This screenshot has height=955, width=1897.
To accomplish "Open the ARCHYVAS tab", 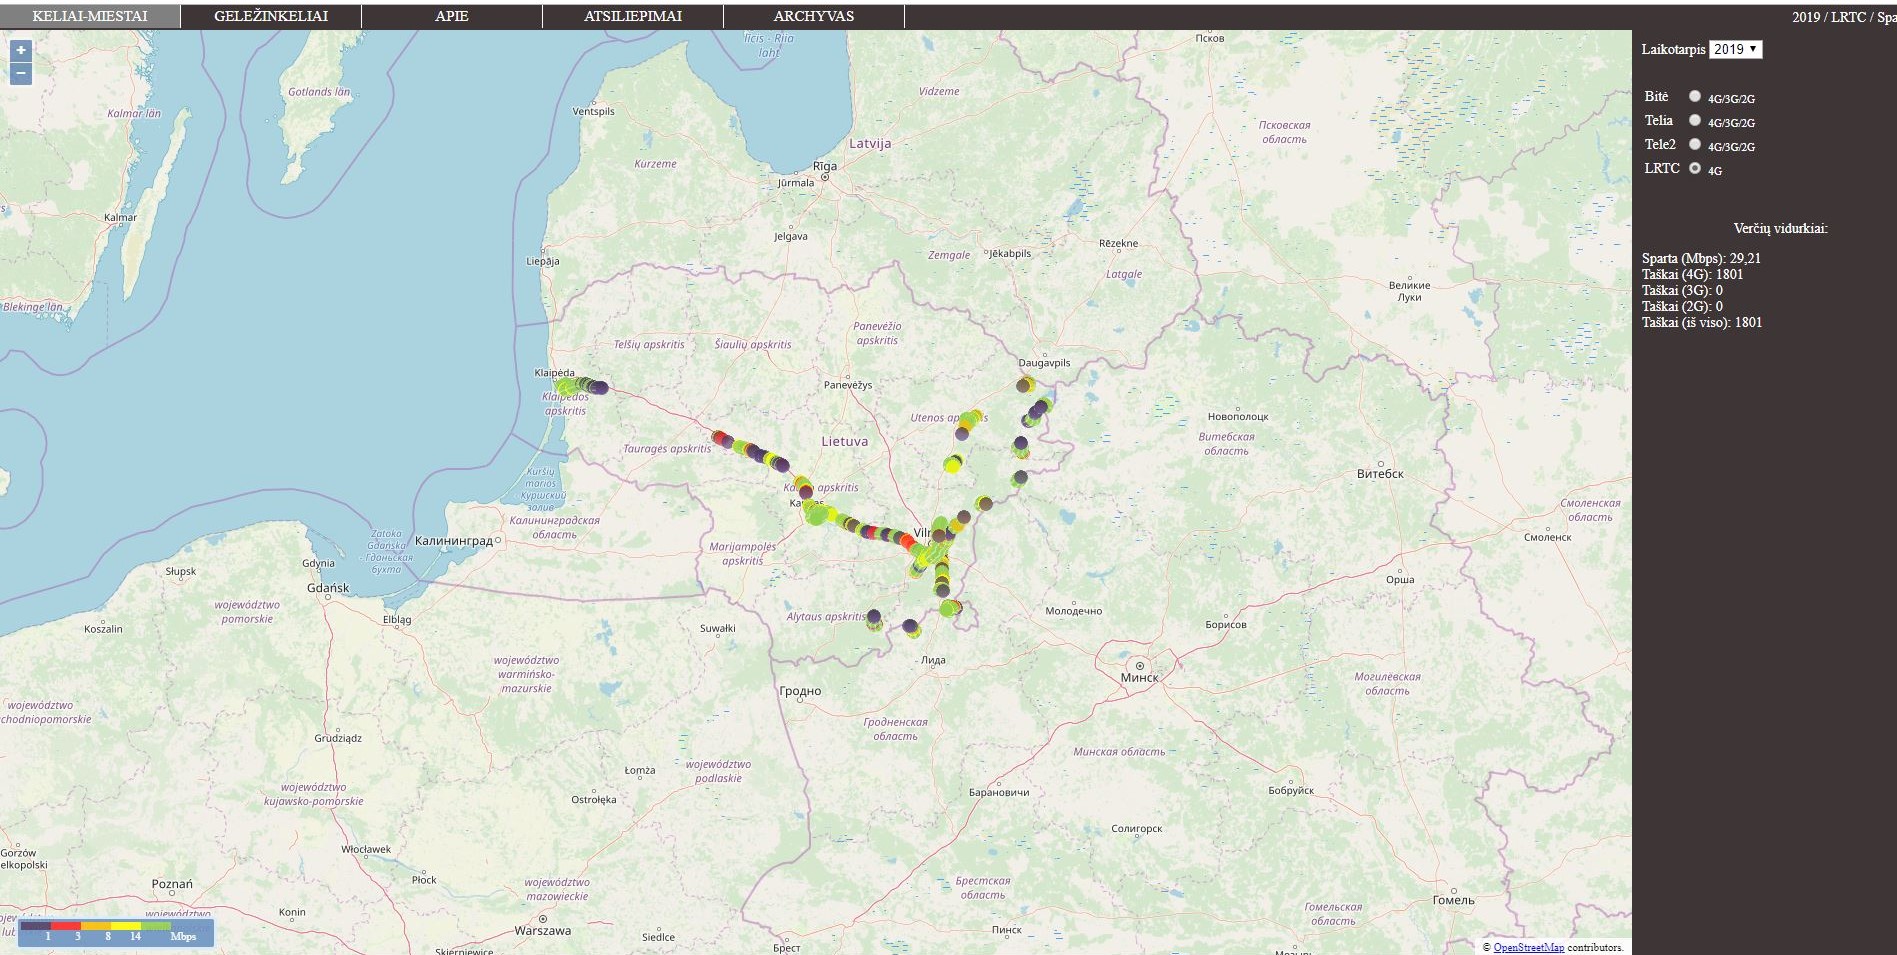I will [x=814, y=16].
